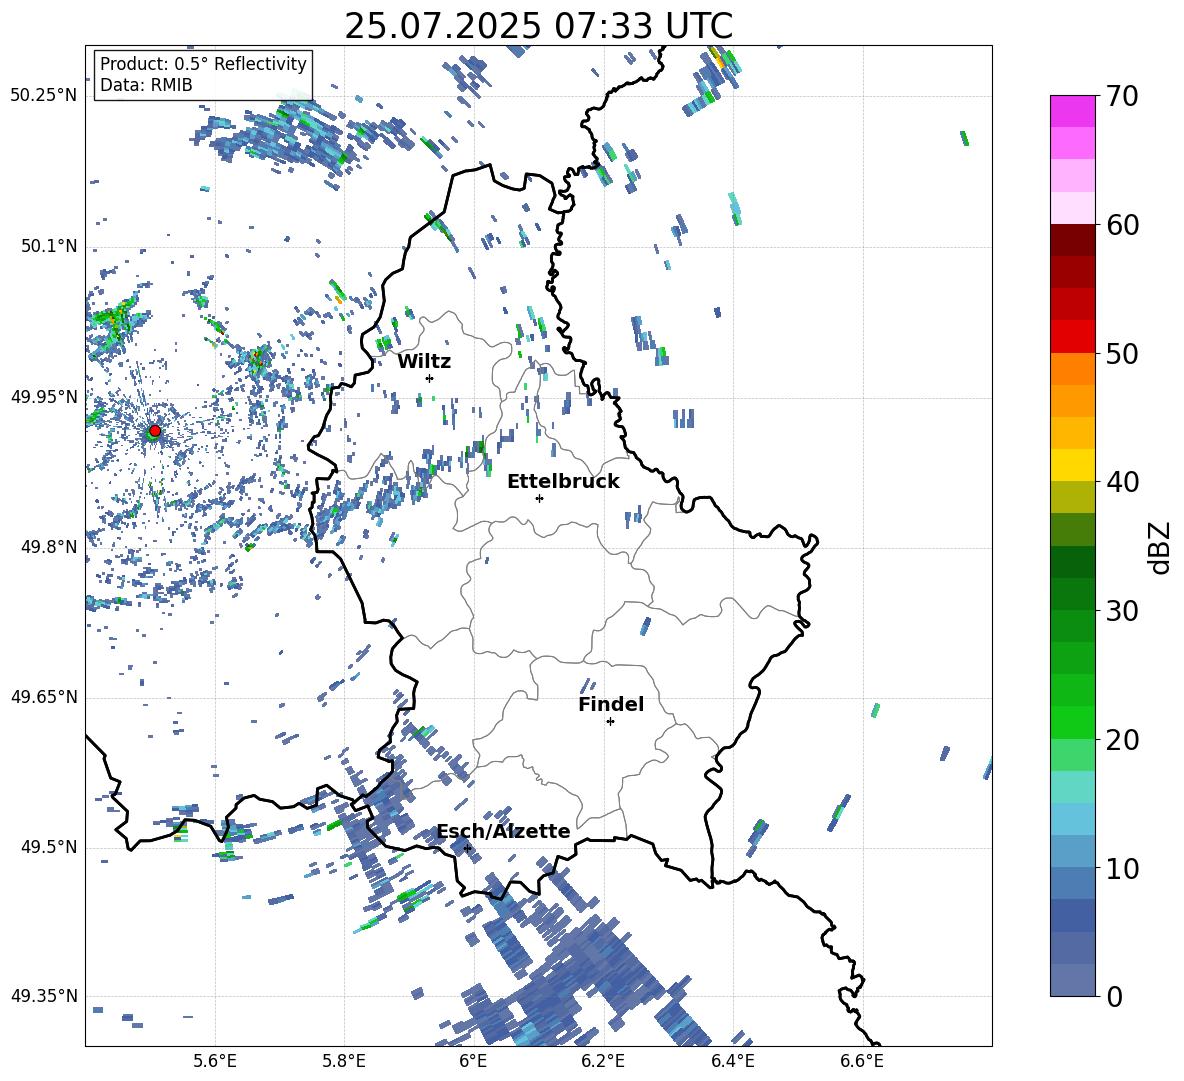Select the Findel city label

[611, 704]
